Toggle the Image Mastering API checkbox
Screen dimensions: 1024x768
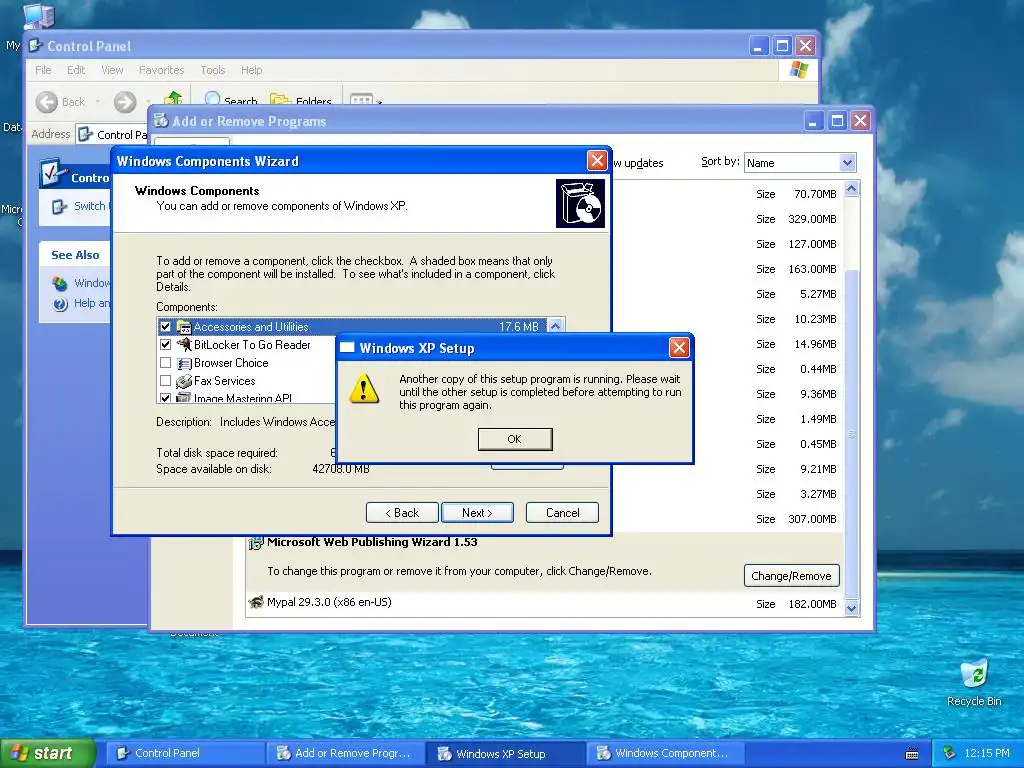pos(165,397)
